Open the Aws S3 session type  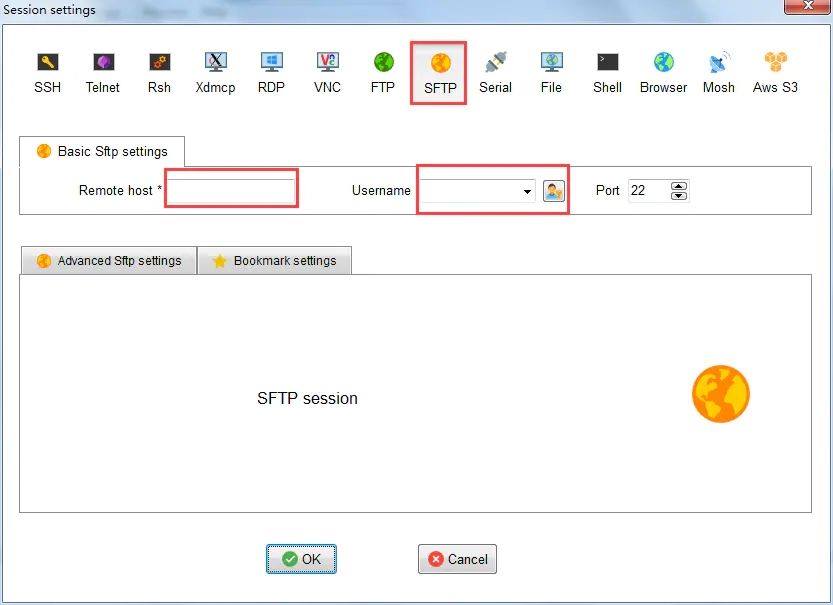point(774,70)
